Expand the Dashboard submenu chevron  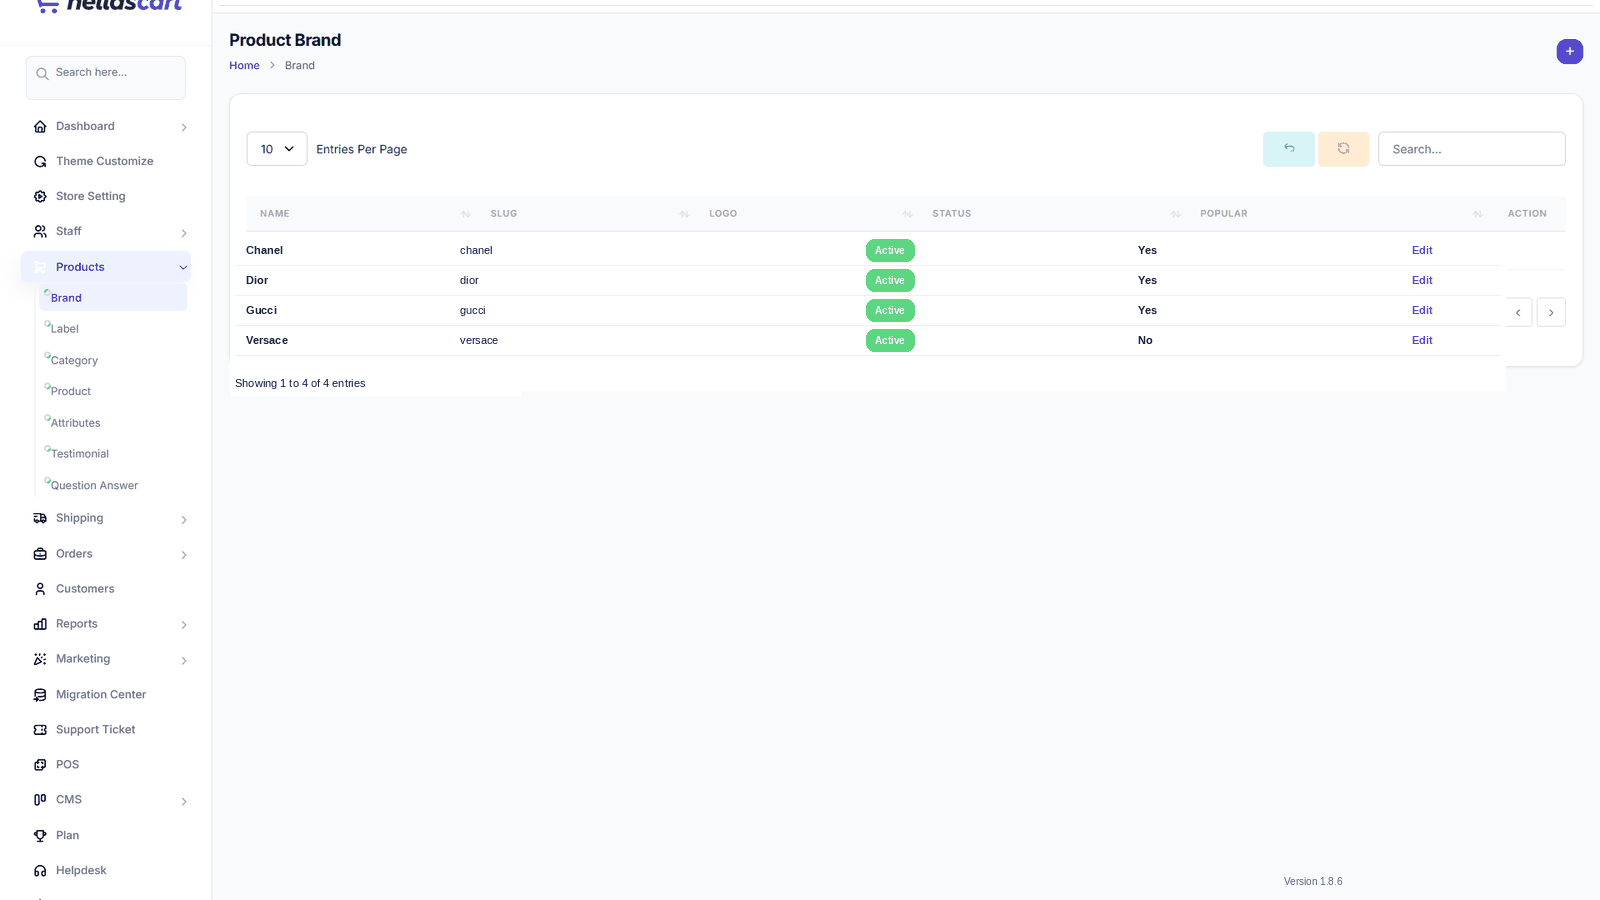coord(184,127)
